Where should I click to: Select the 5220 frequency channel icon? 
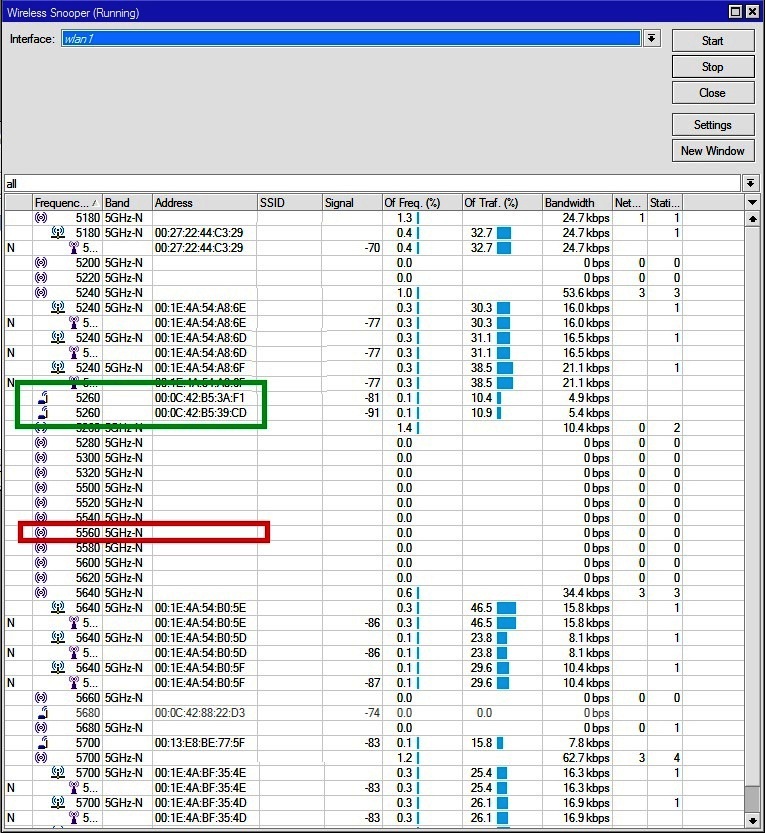point(41,277)
